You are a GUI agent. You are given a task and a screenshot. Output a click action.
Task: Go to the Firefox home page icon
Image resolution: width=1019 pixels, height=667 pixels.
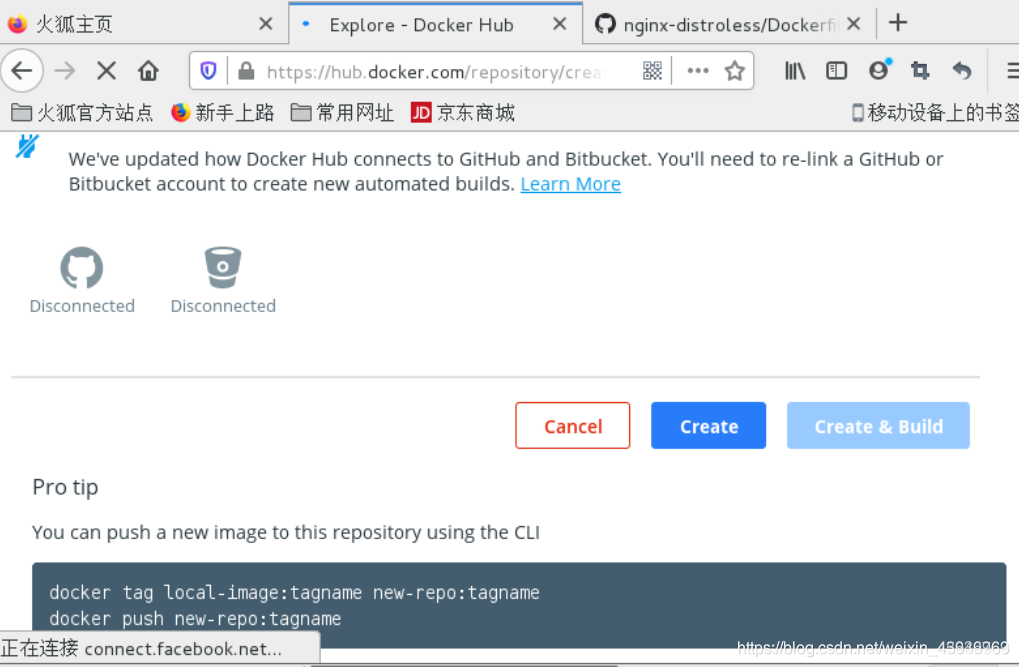(148, 70)
